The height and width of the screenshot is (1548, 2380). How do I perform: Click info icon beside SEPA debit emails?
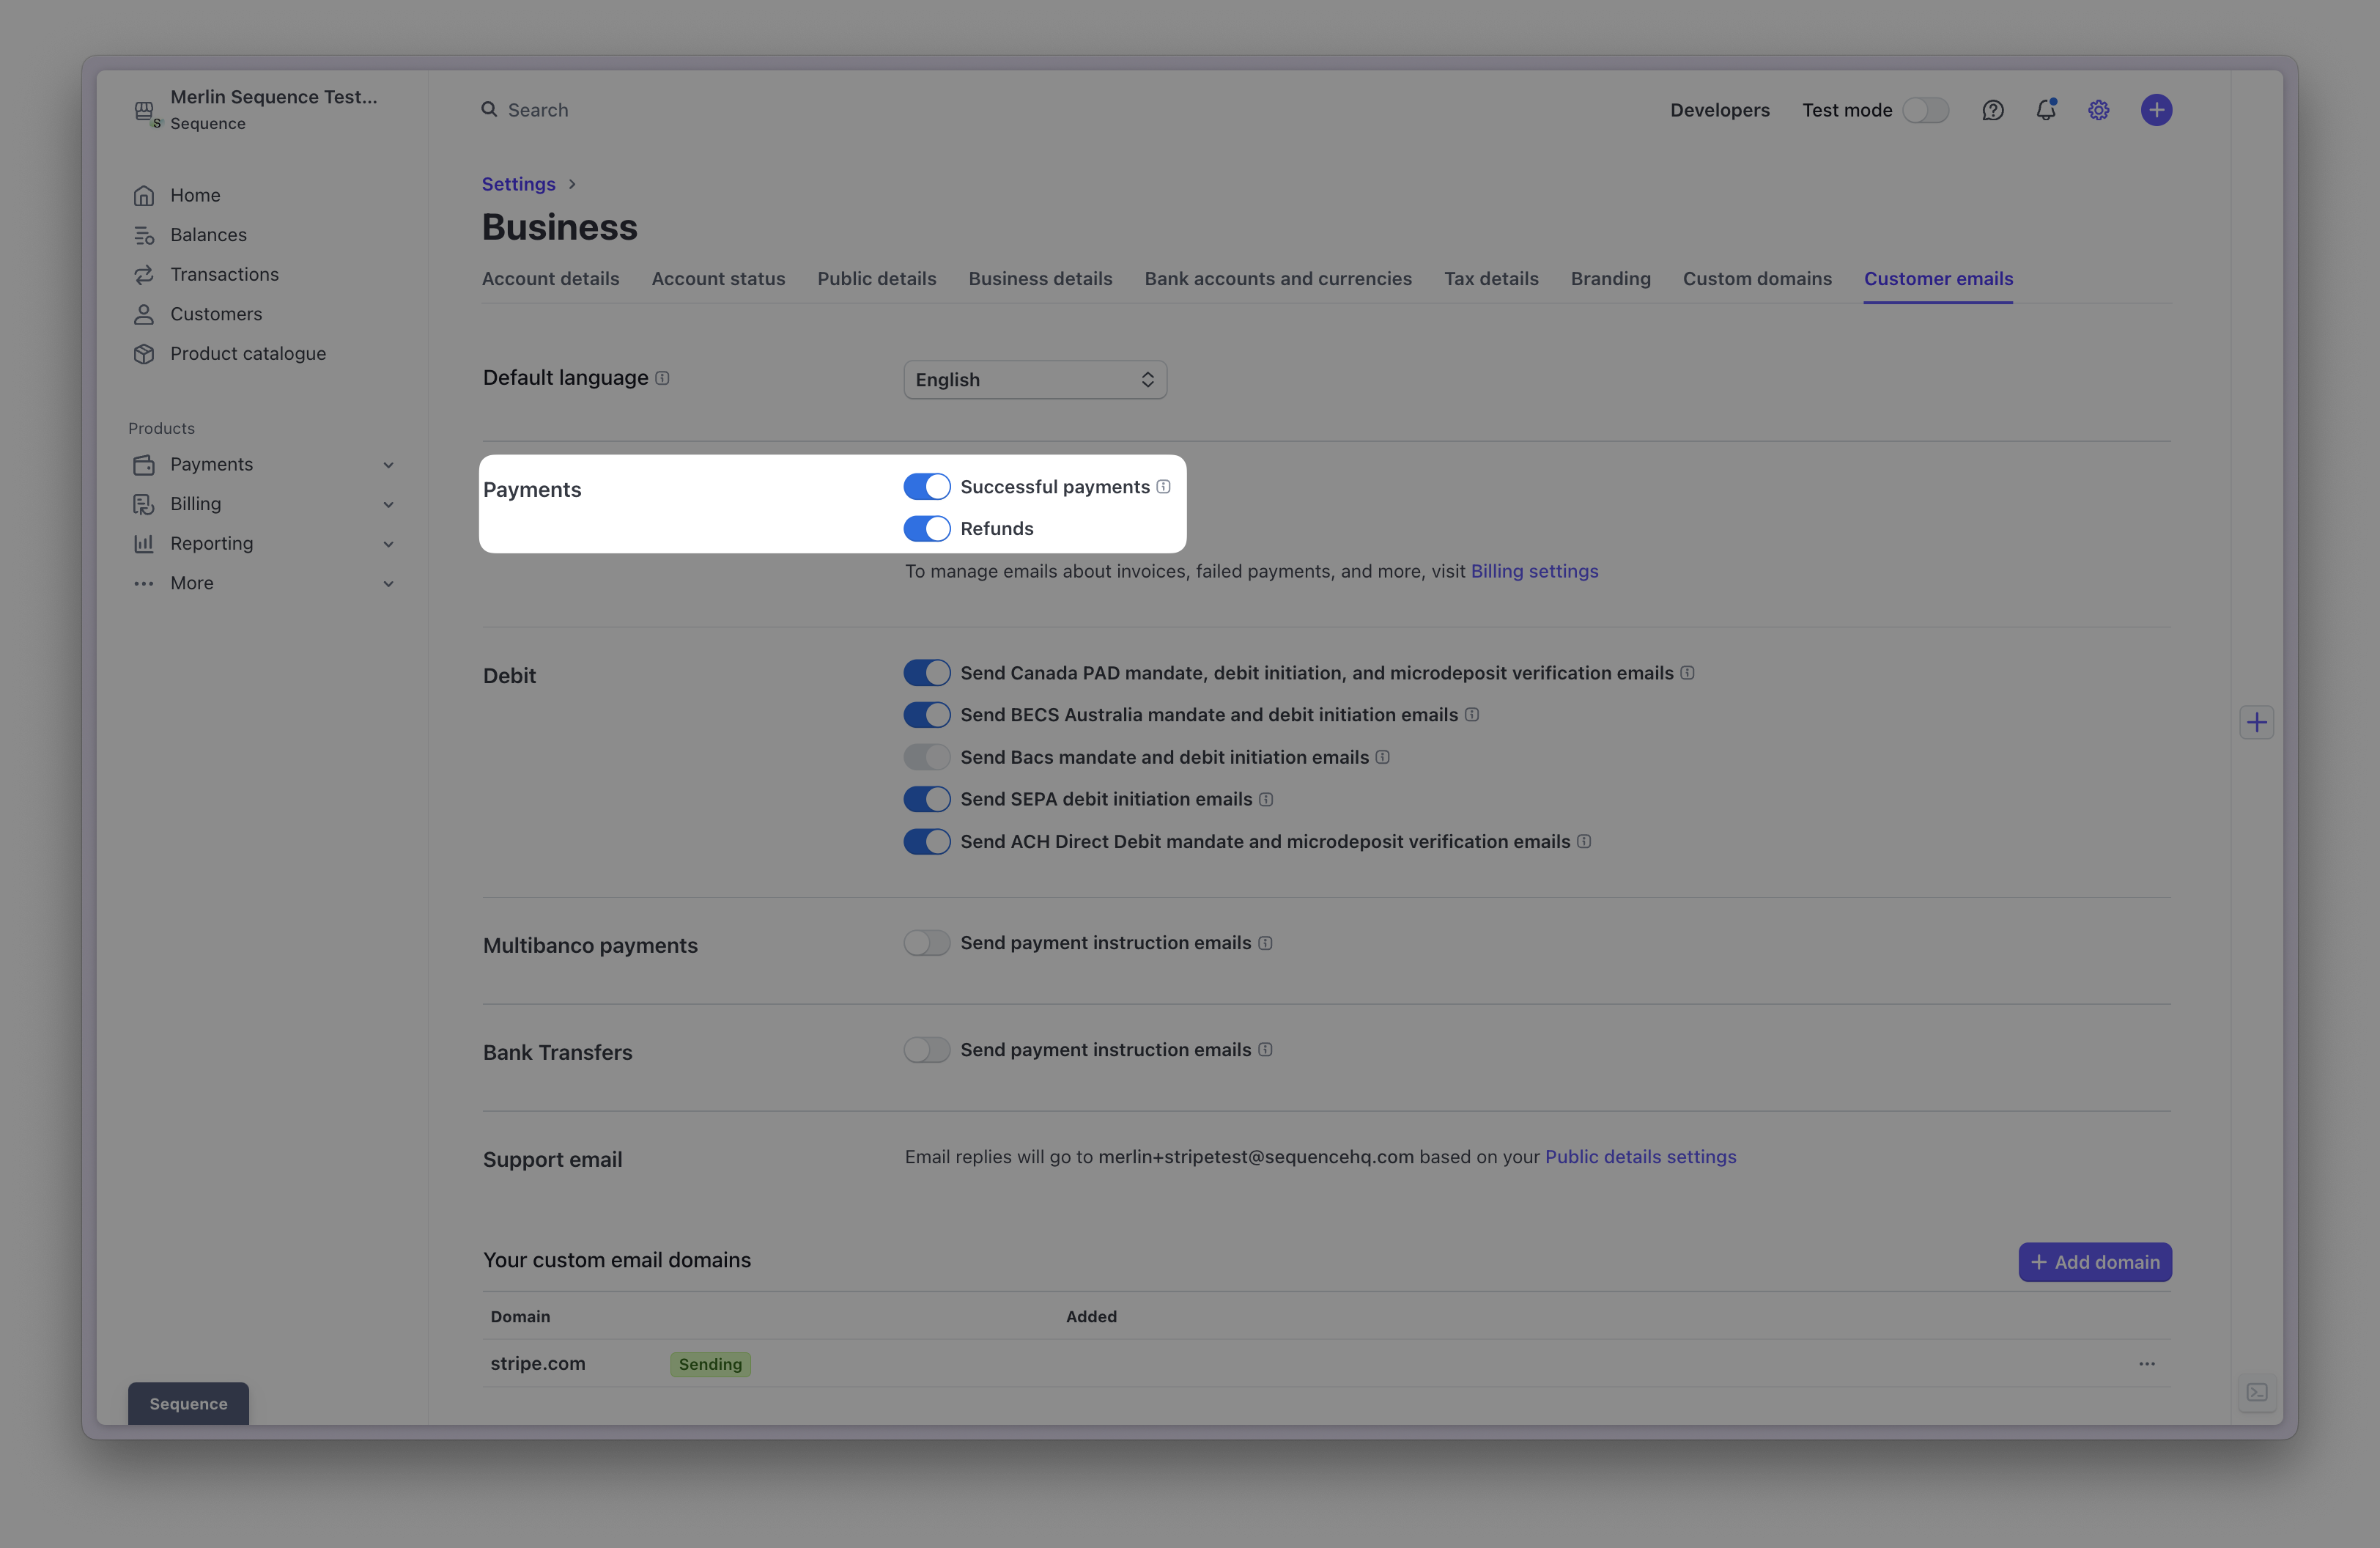(x=1266, y=799)
